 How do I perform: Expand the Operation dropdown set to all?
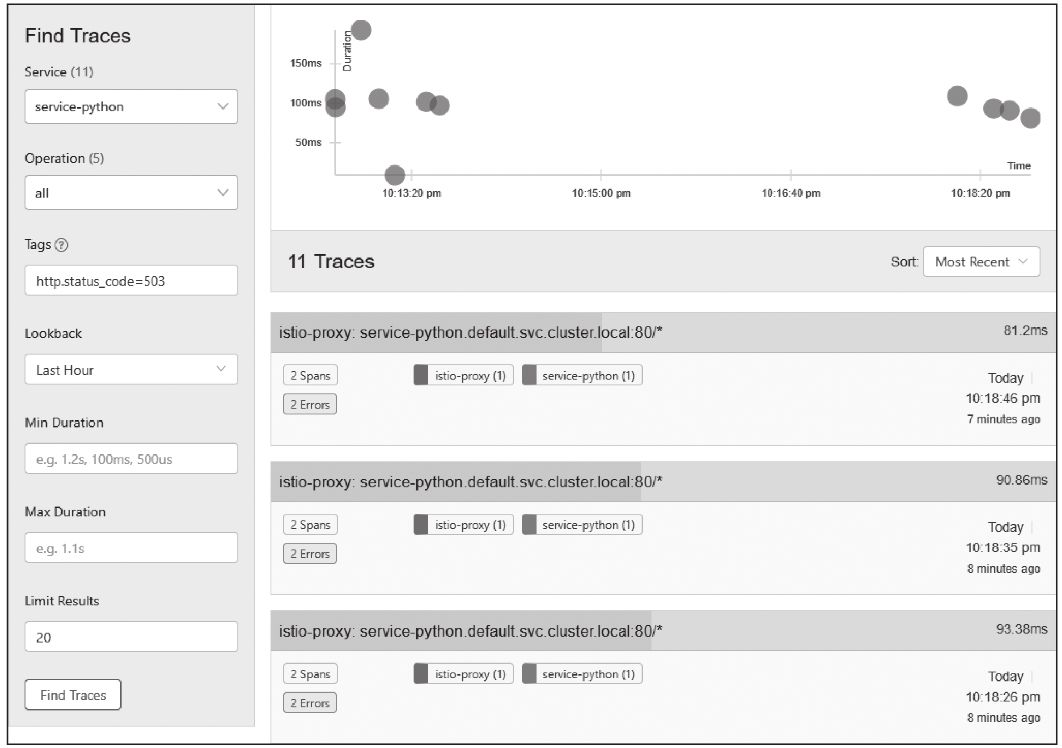(130, 193)
